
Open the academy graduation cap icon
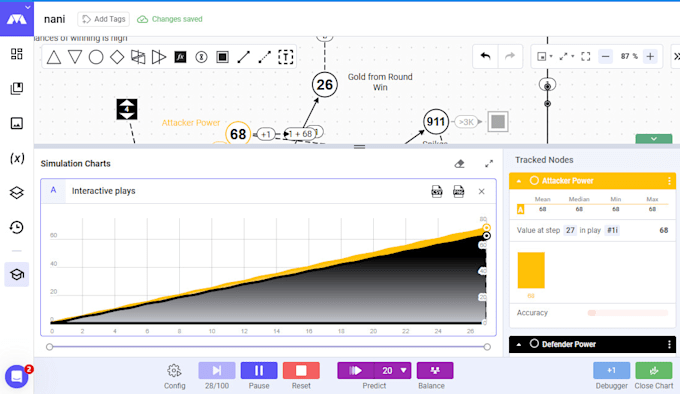16,274
